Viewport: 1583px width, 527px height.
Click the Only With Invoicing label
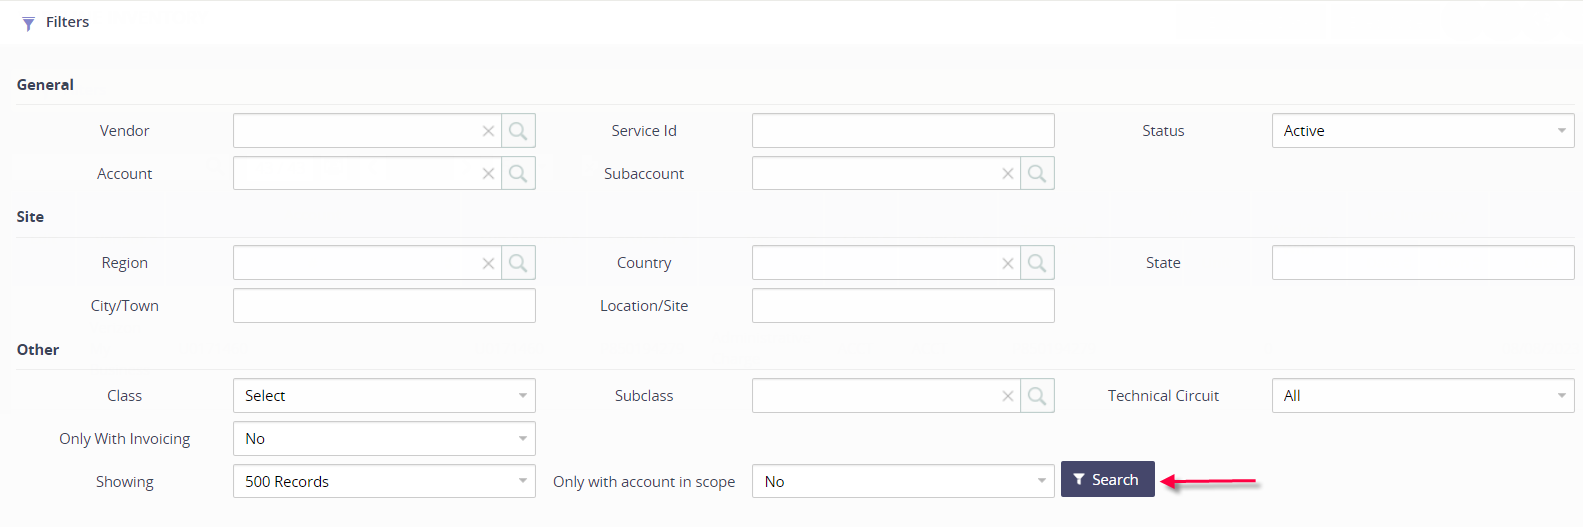point(125,439)
